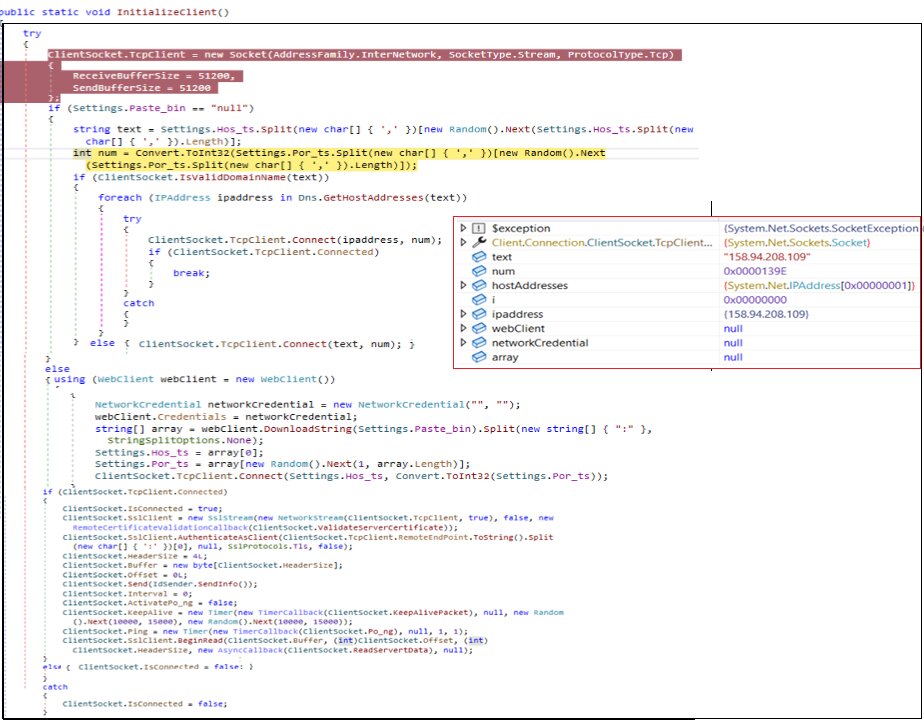Click the SendInfo method call
The width and height of the screenshot is (924, 723).
click(x=216, y=584)
